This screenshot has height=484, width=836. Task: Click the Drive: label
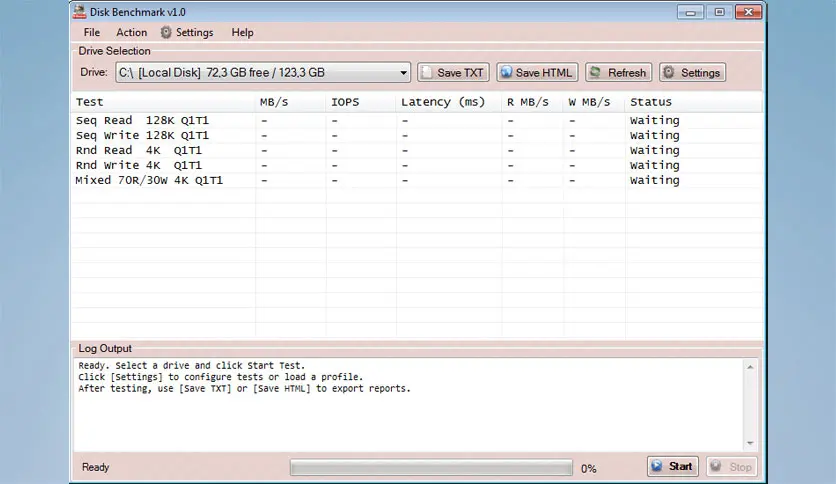point(94,72)
